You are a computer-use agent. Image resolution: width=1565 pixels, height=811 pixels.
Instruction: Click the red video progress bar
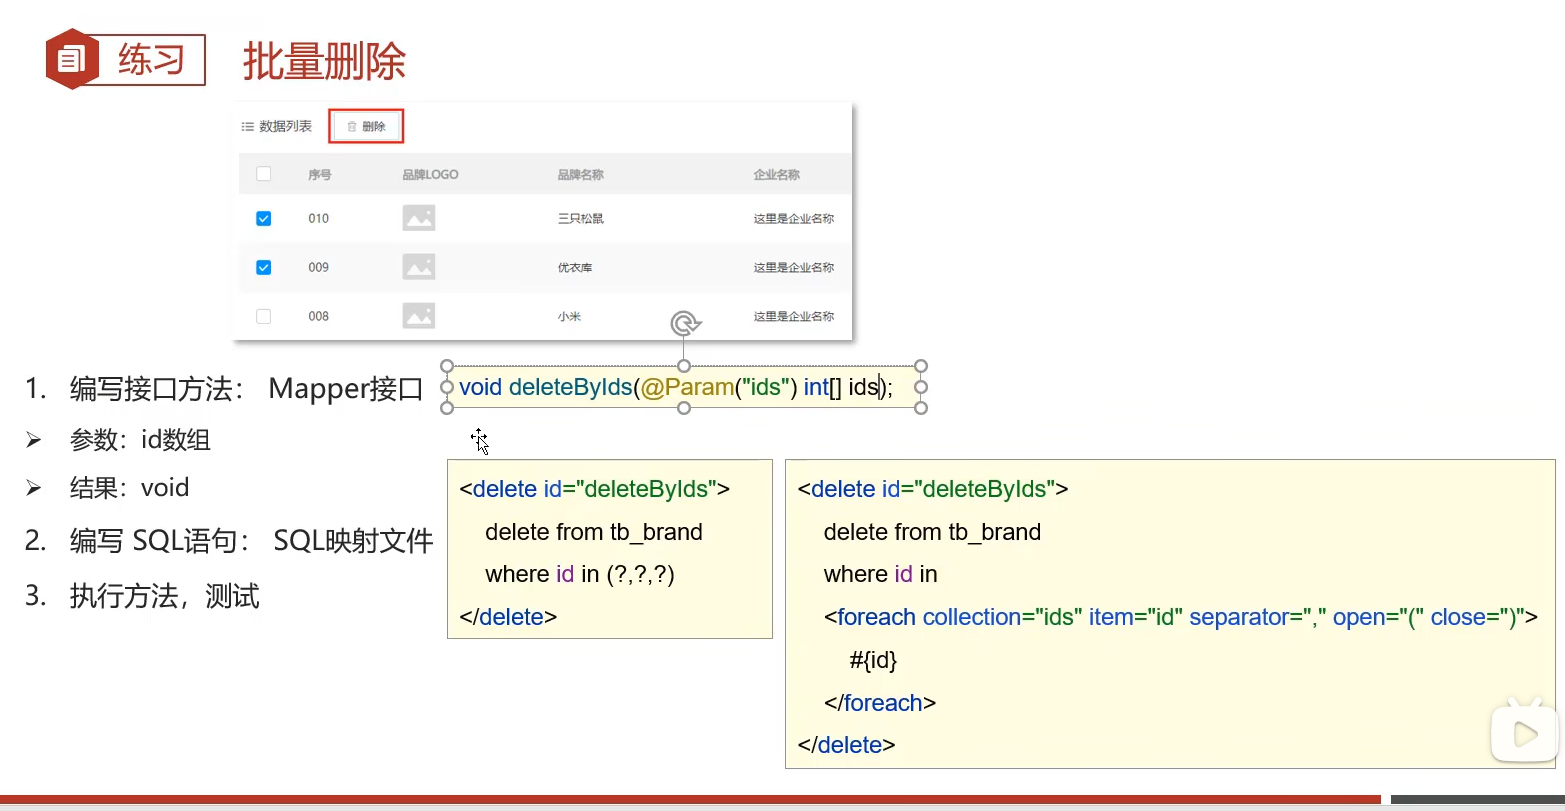690,800
